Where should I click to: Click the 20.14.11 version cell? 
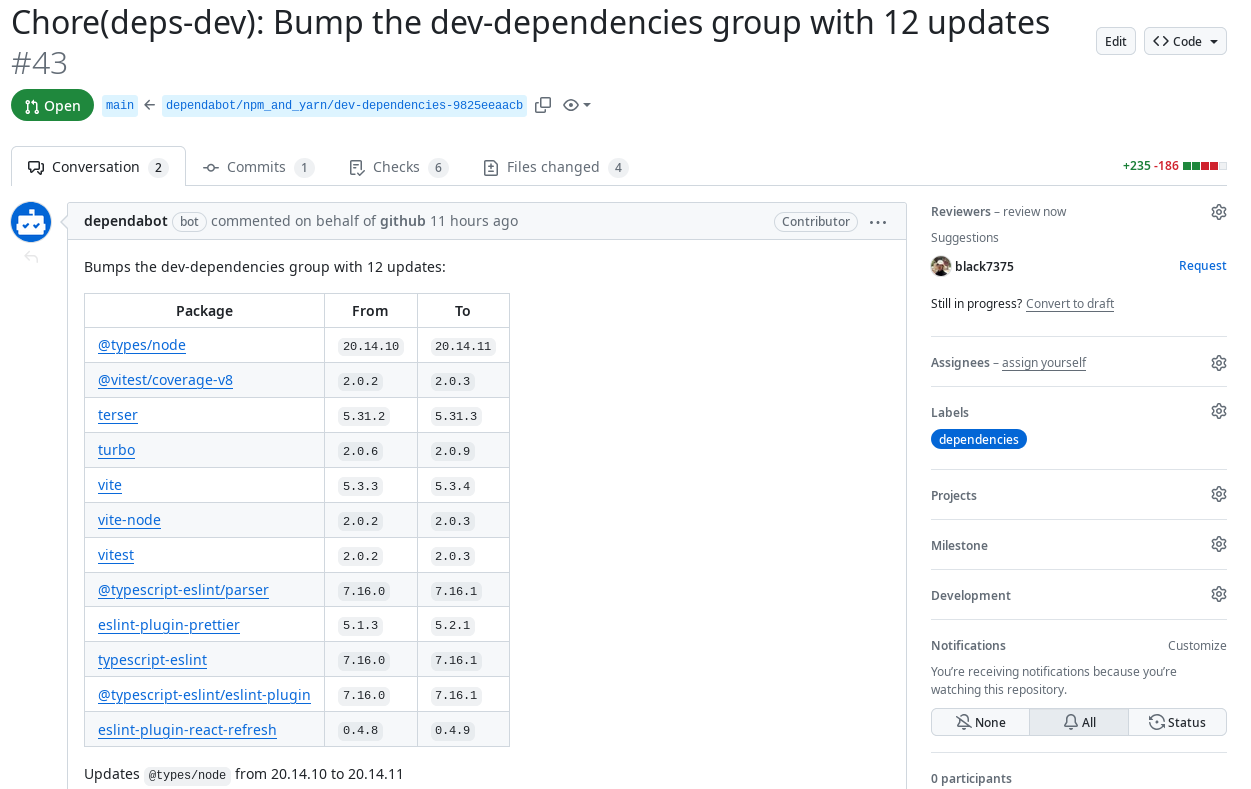[463, 346]
